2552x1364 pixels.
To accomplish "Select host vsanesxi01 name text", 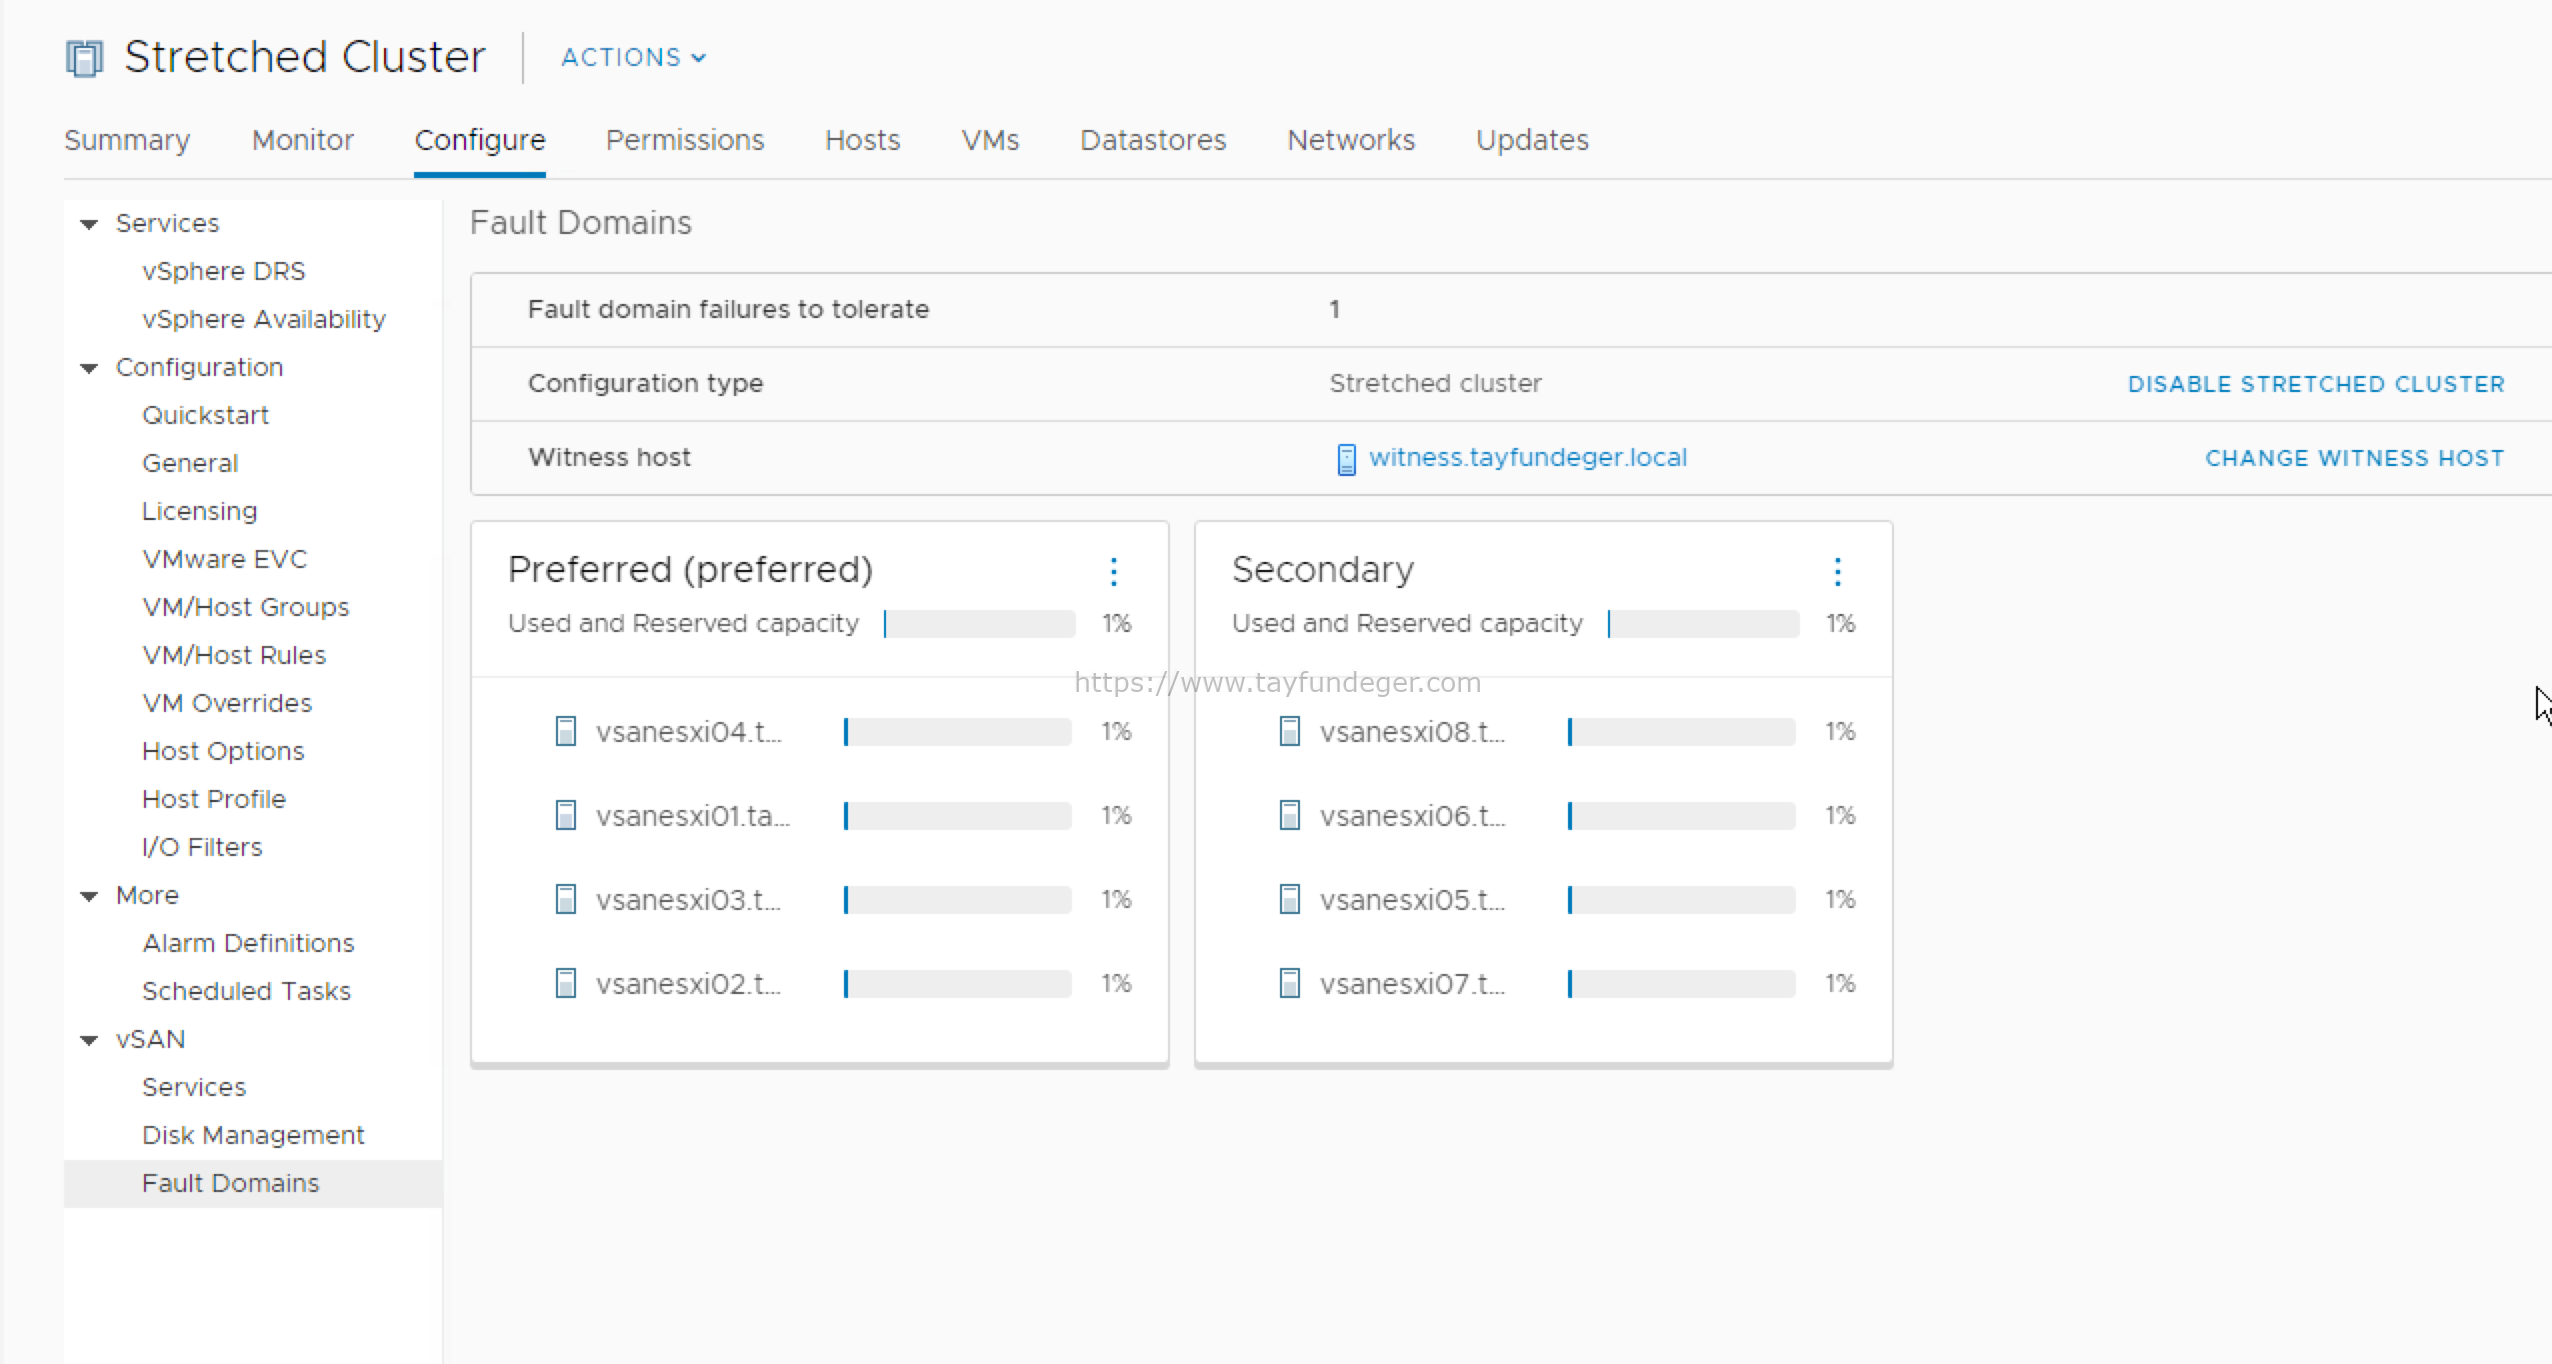I will tap(693, 816).
